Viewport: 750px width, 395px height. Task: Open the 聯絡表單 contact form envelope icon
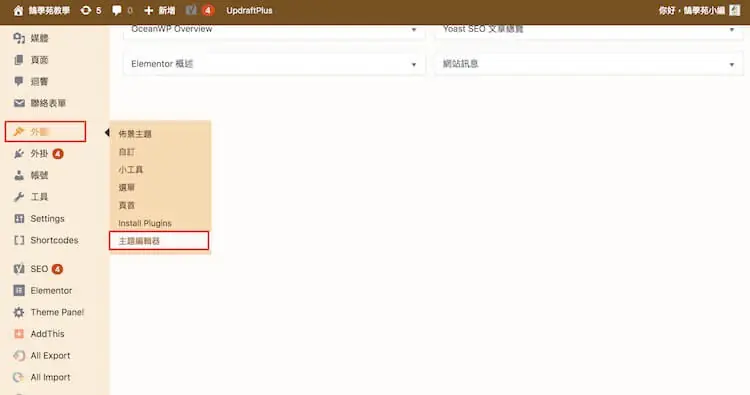pos(19,103)
